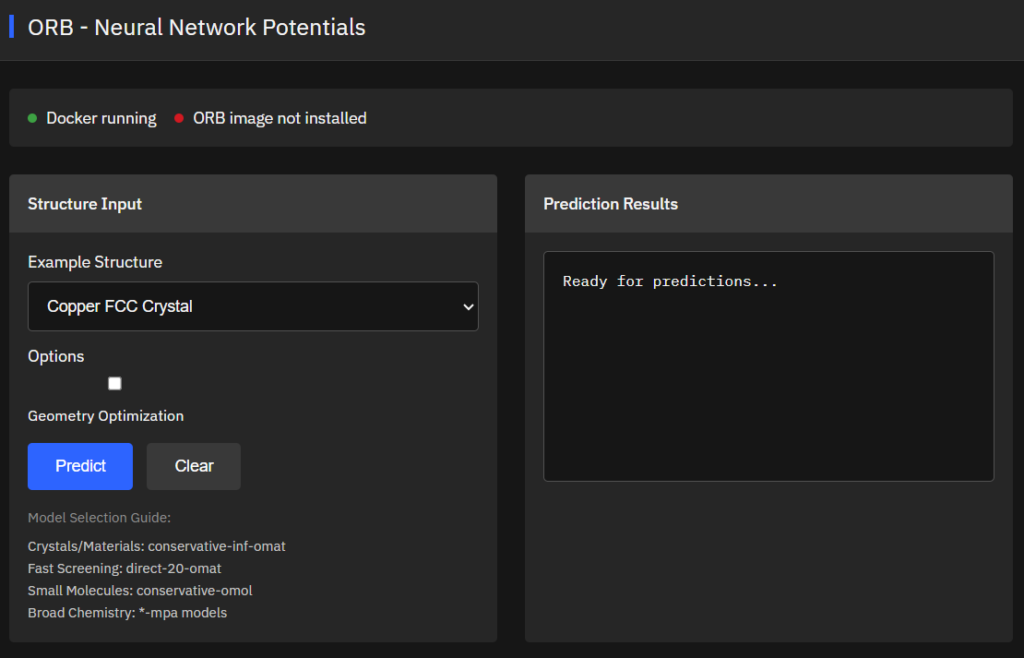
Task: Open the Example Structure dropdown
Action: (x=253, y=306)
